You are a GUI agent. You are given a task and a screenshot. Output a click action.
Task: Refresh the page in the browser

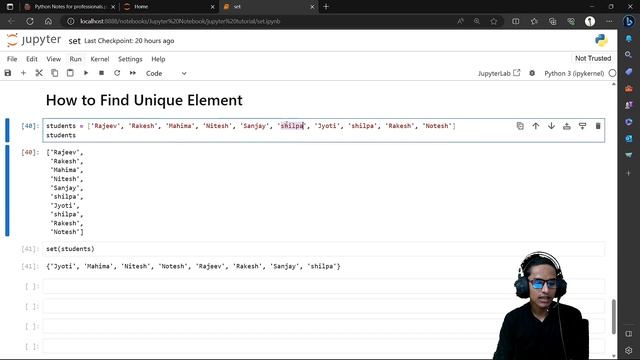click(30, 21)
